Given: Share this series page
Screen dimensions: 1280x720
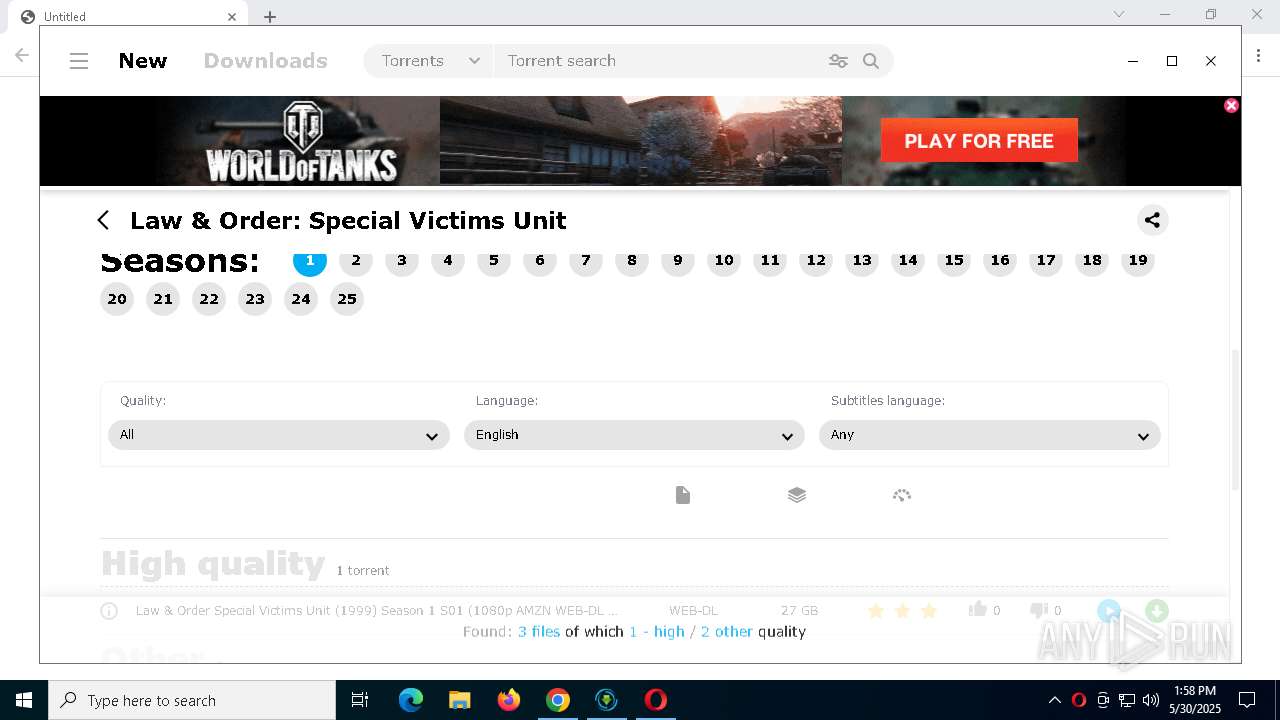Looking at the screenshot, I should pos(1152,220).
